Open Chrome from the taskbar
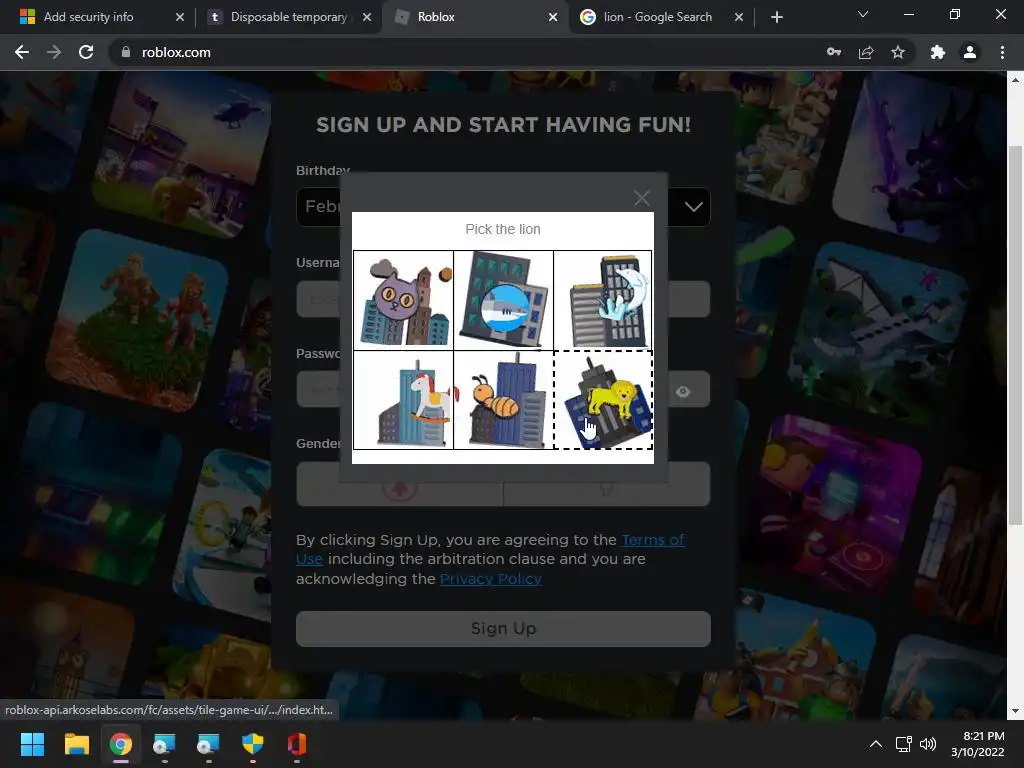1024x768 pixels. pos(121,744)
